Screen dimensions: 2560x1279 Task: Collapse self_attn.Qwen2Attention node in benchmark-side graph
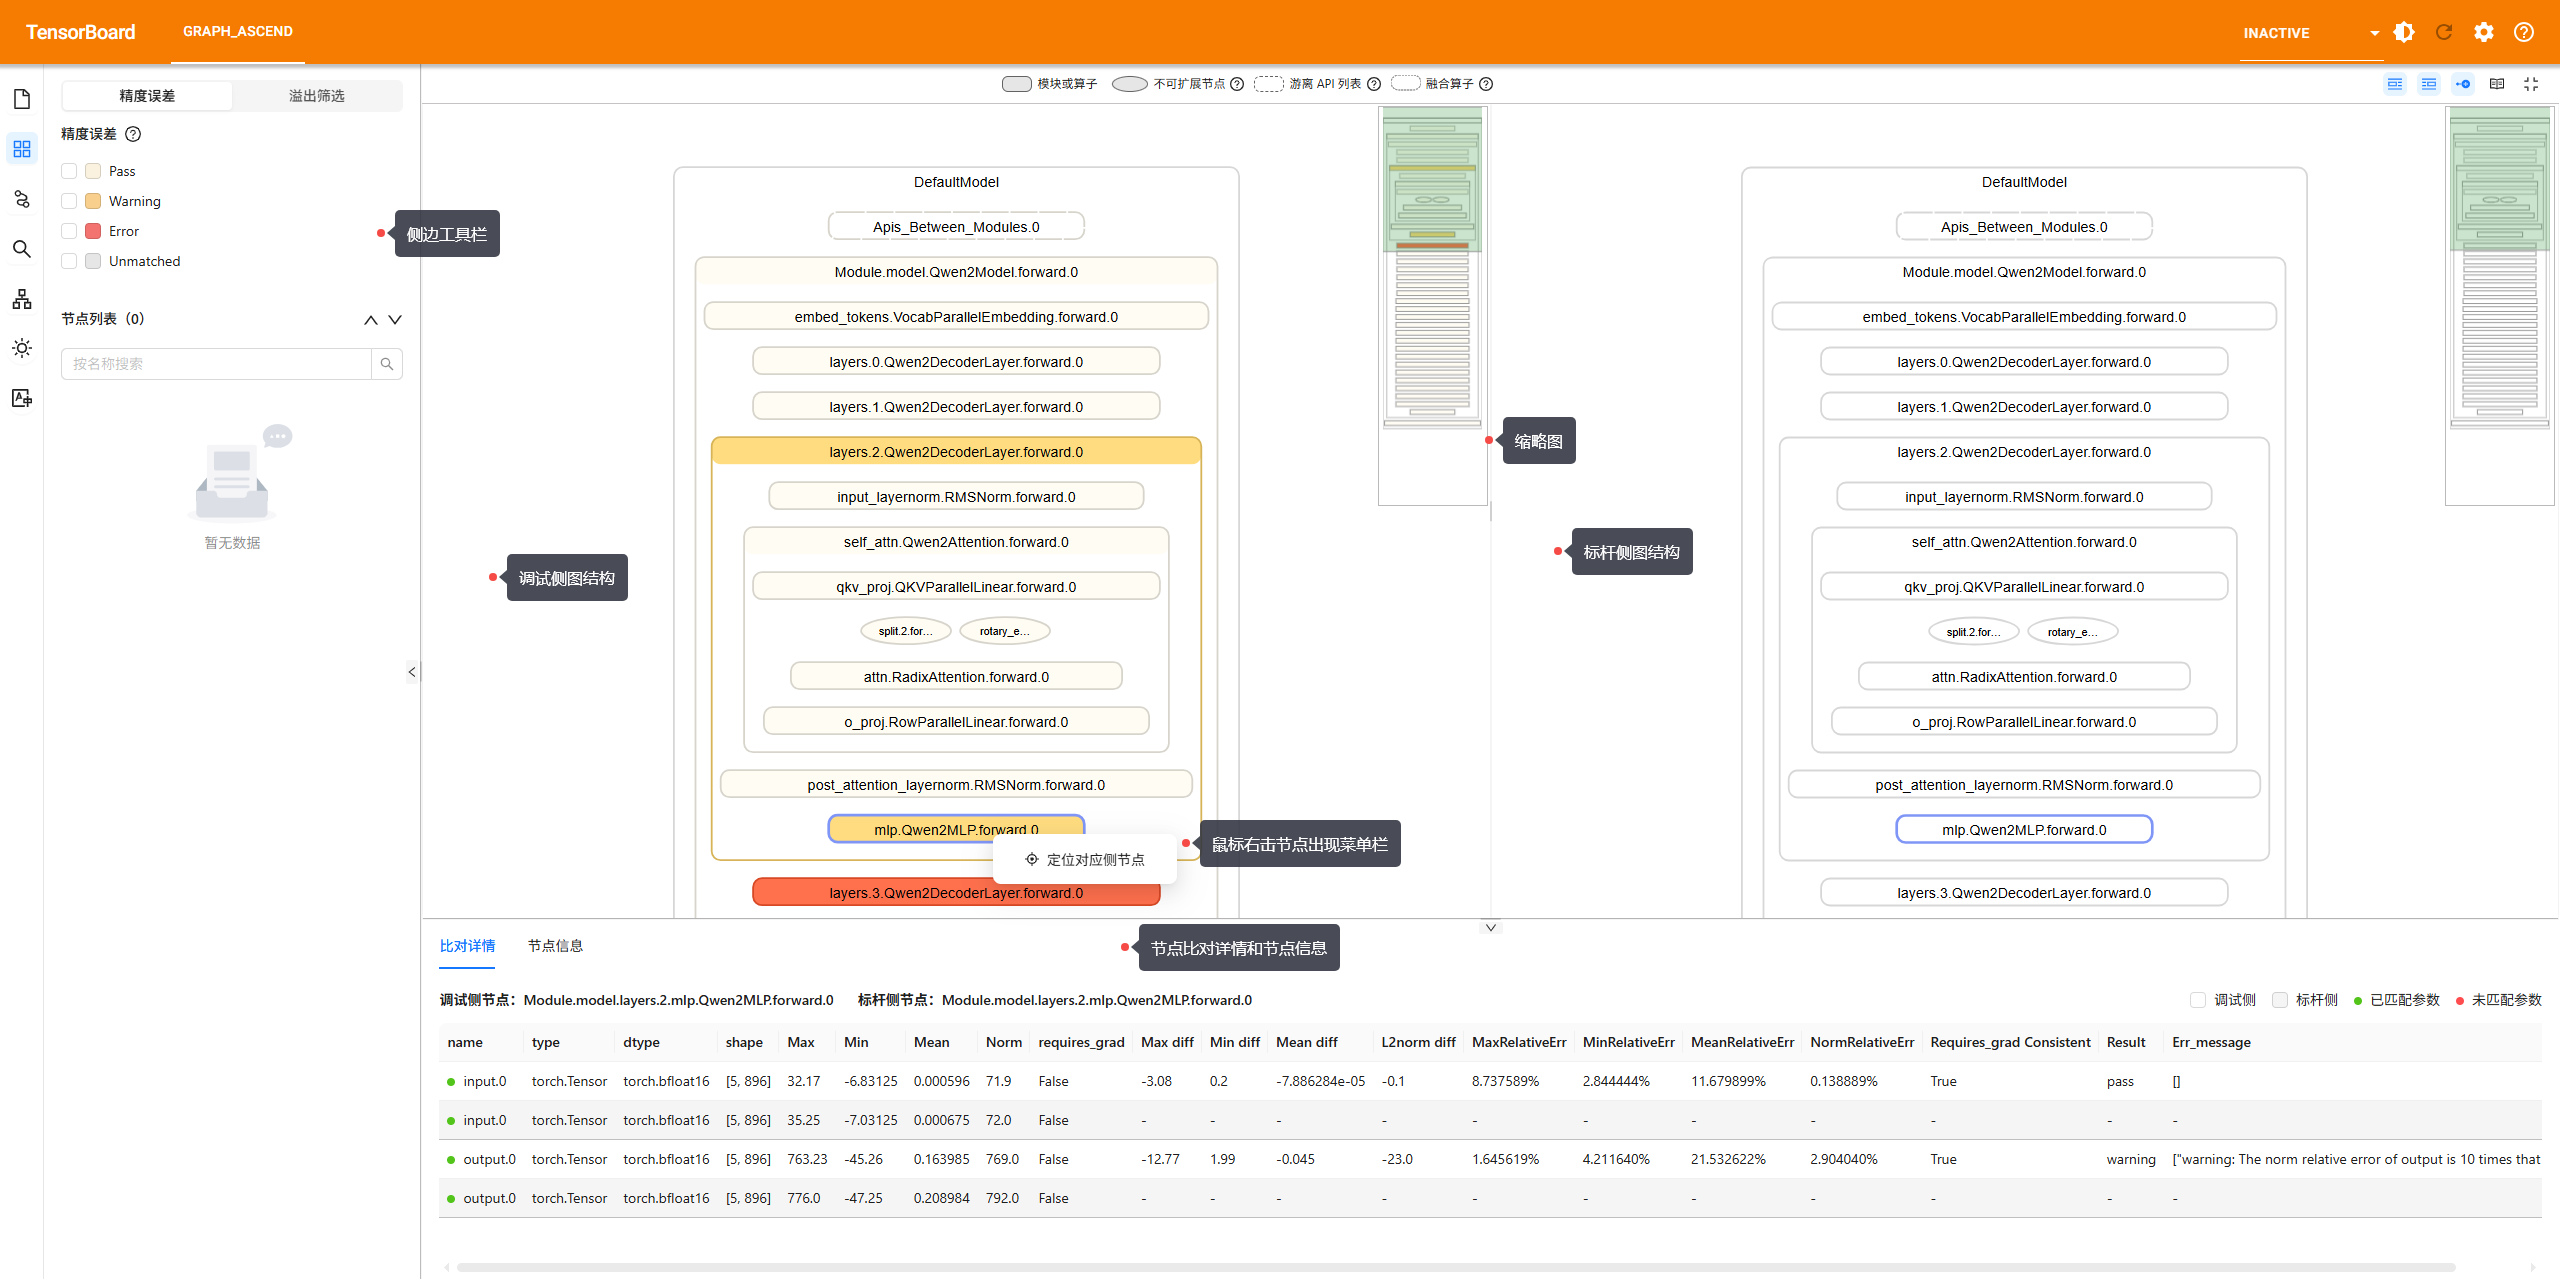point(2024,542)
